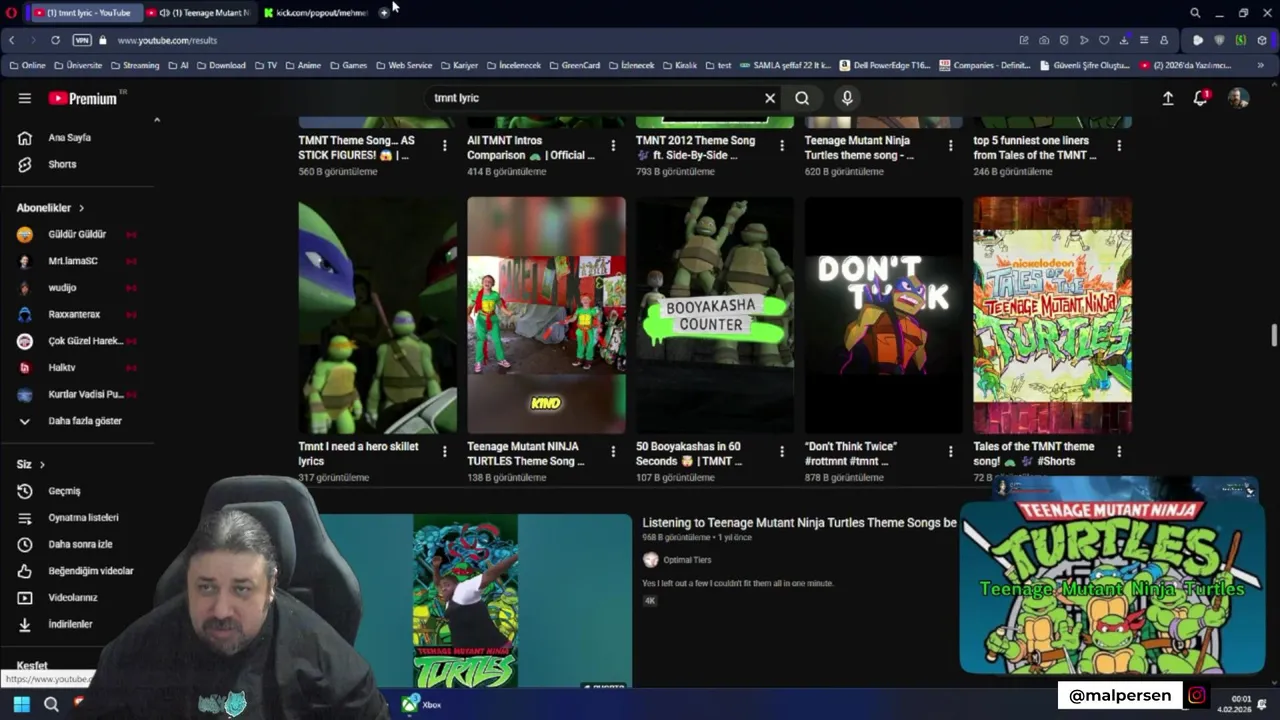Toggle the VPN badge in the address bar

point(82,40)
